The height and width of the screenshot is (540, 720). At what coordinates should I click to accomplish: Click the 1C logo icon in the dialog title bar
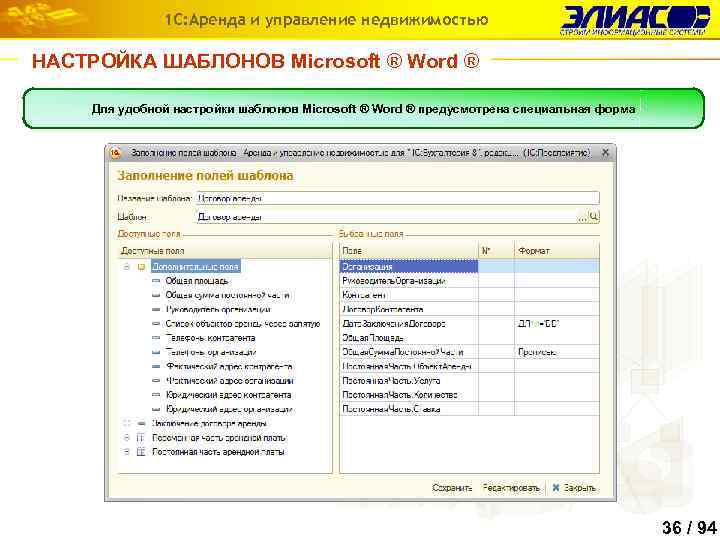click(115, 153)
